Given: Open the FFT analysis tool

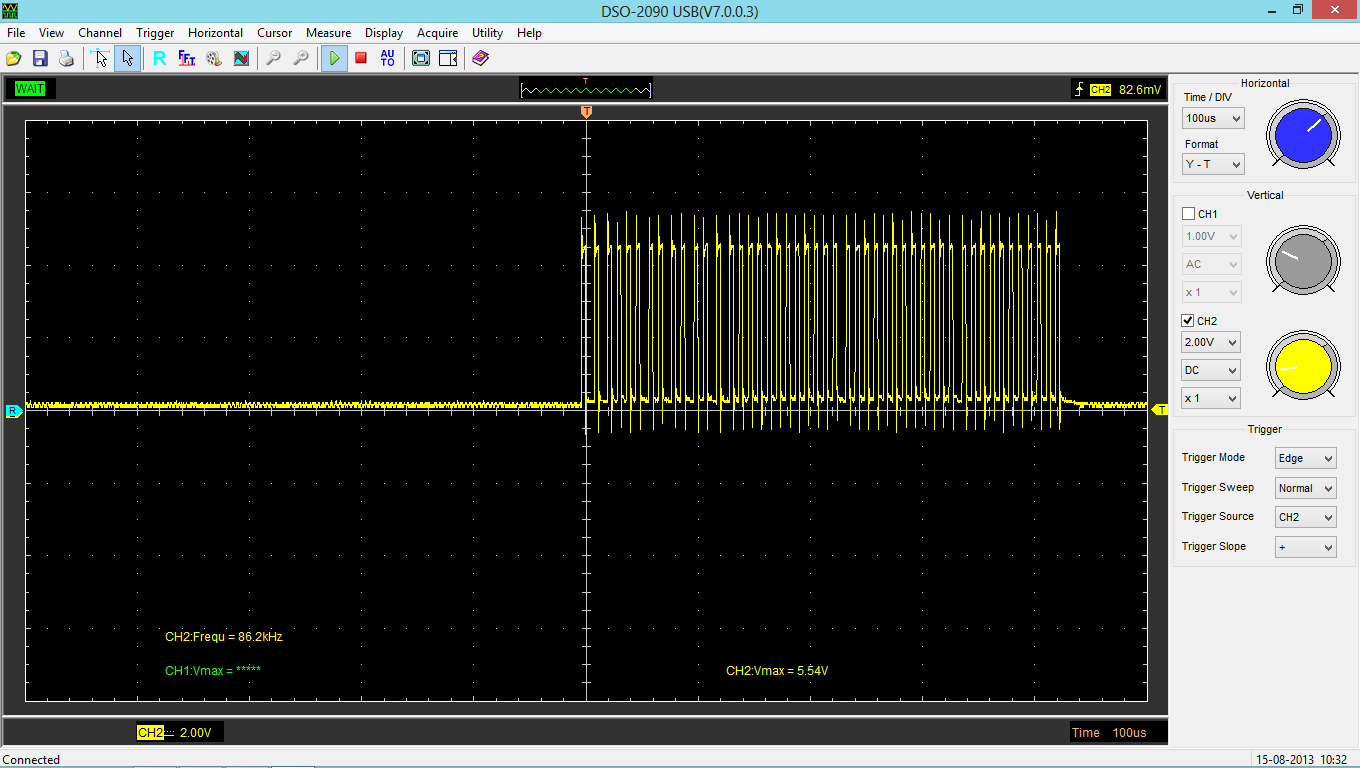Looking at the screenshot, I should [187, 59].
